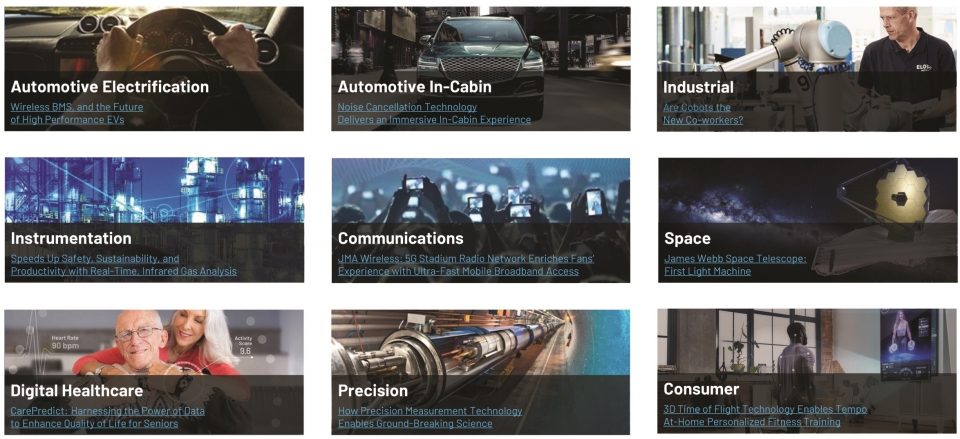Screen dimensions: 960x439
Task: Follow the Are Cobots the New Co-workers link
Action: point(703,114)
